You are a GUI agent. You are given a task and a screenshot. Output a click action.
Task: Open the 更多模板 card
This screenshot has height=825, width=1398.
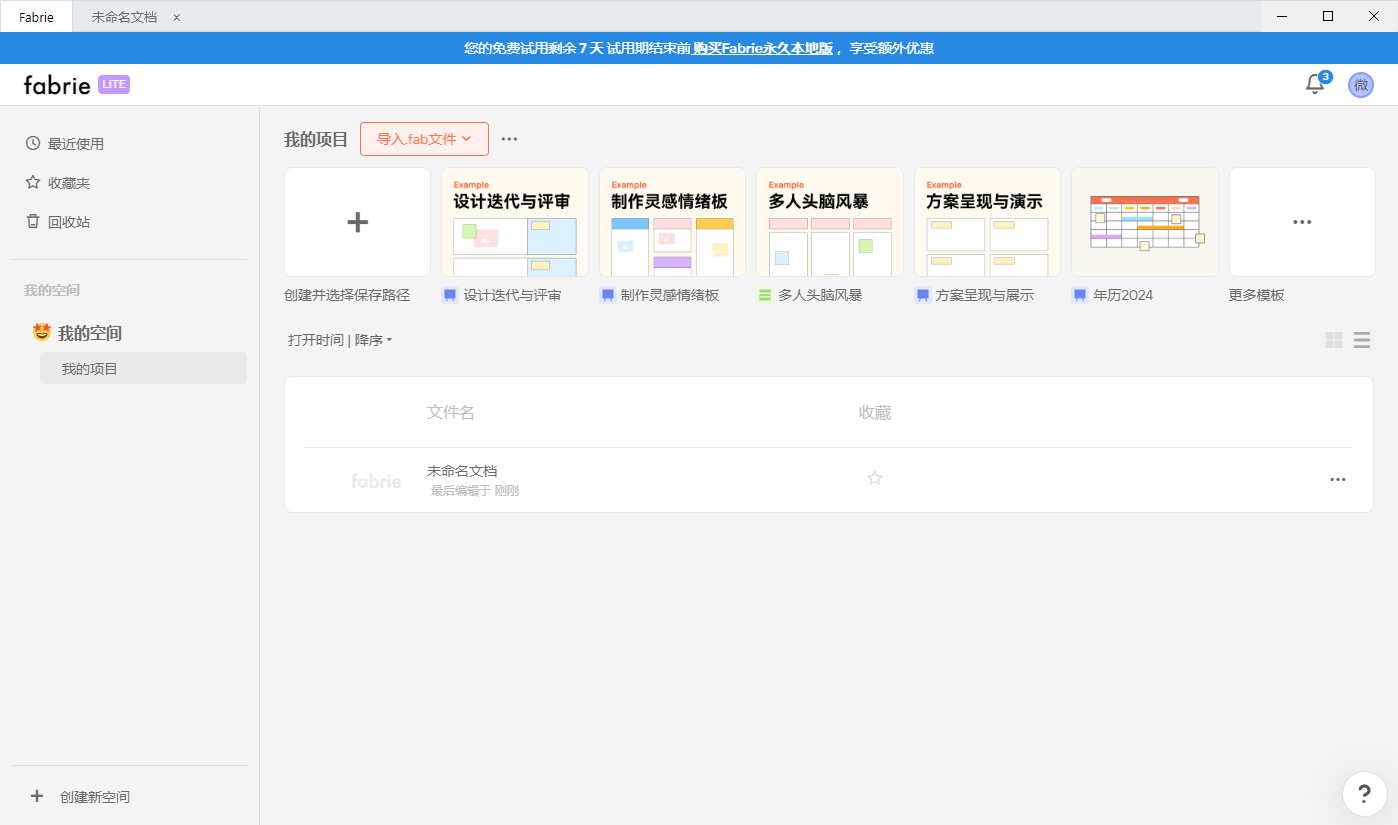pyautogui.click(x=1302, y=222)
